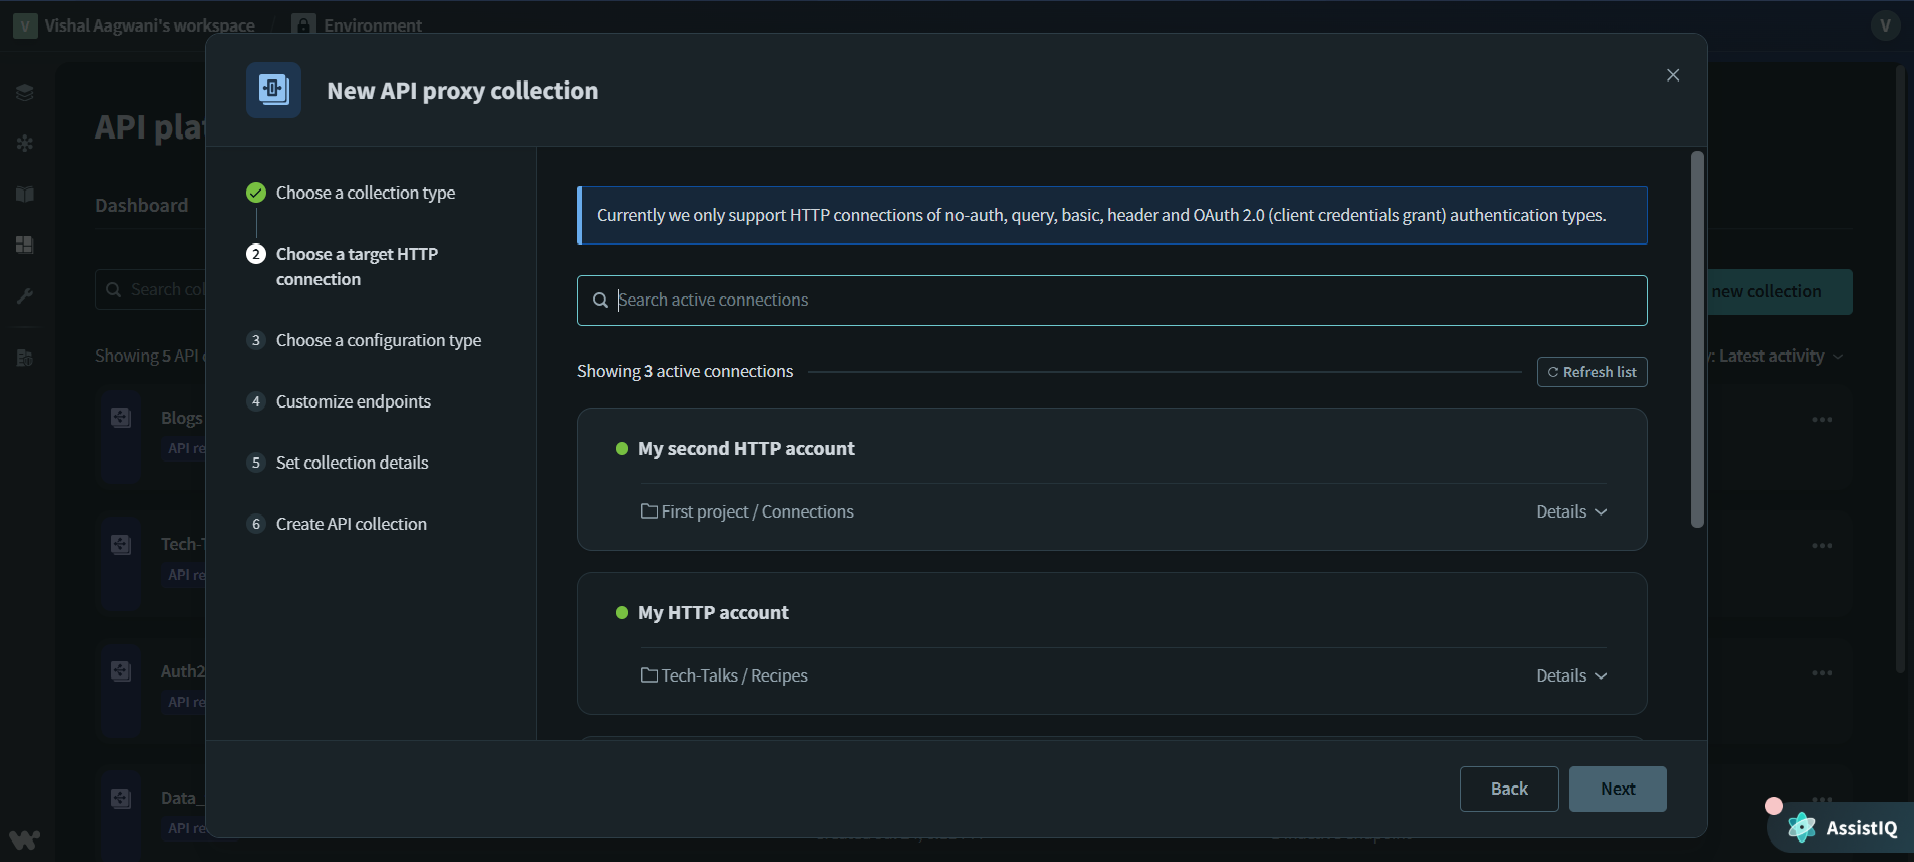Click the search magnifier inside active connections field
The width and height of the screenshot is (1914, 862).
[x=600, y=300]
